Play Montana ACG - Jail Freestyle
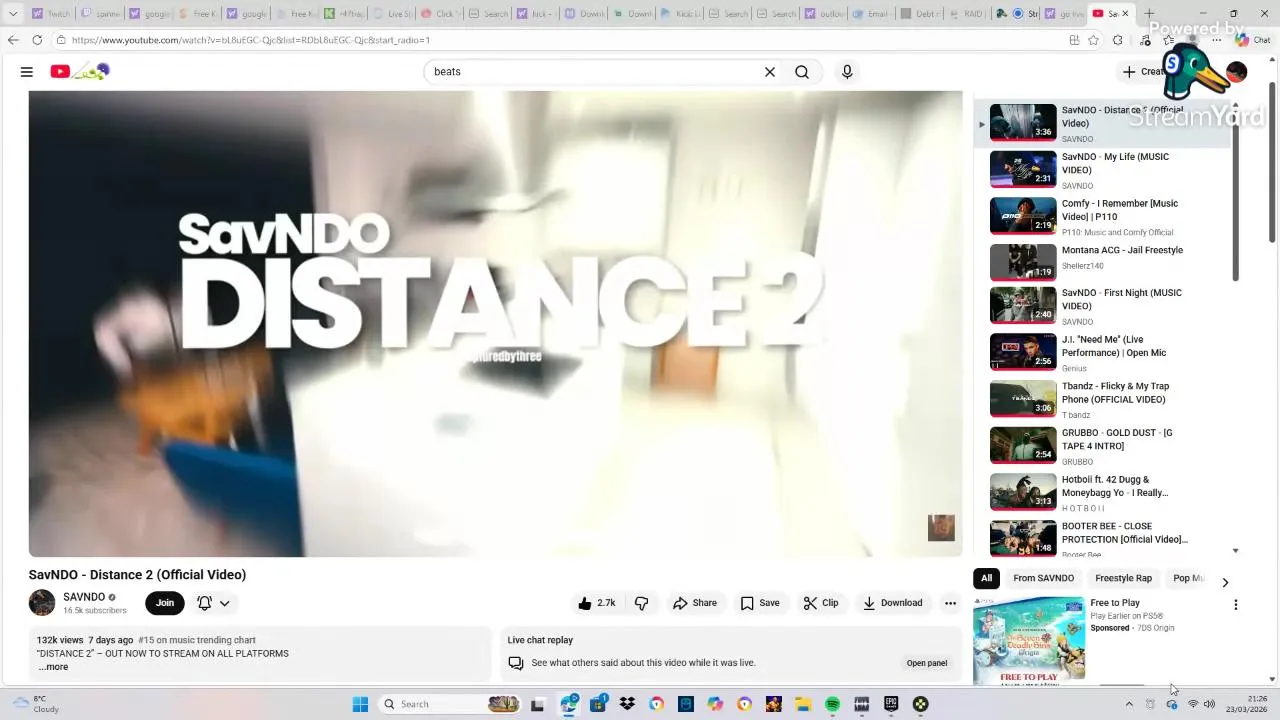 pyautogui.click(x=1103, y=263)
